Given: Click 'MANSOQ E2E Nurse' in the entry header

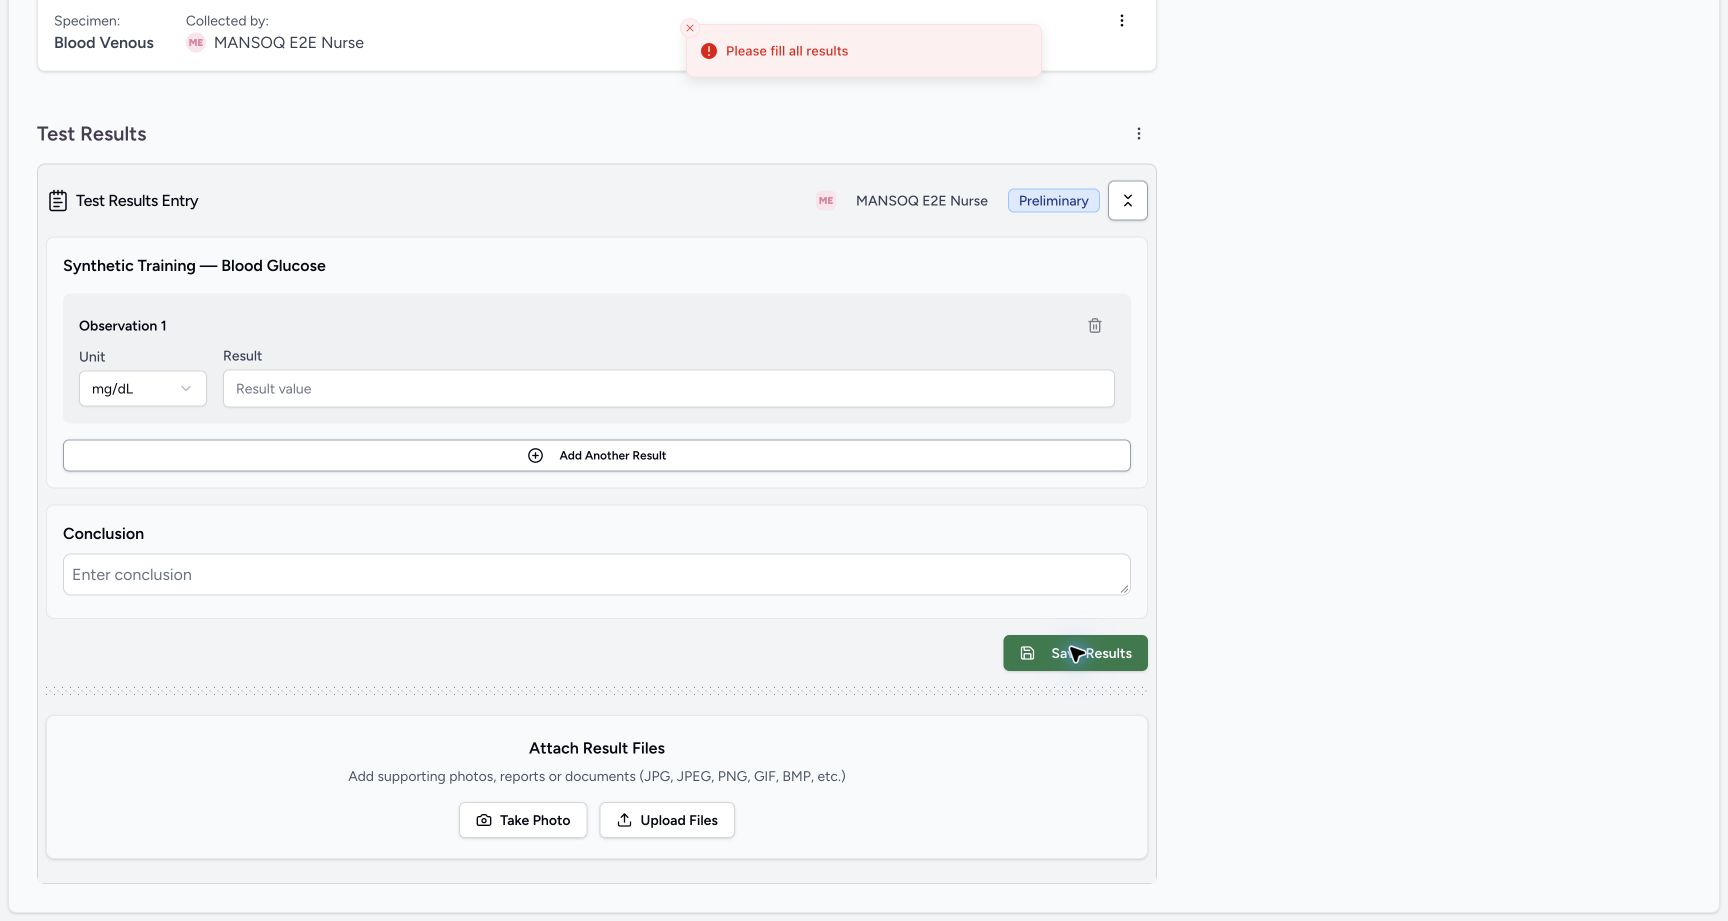Looking at the screenshot, I should coord(922,201).
